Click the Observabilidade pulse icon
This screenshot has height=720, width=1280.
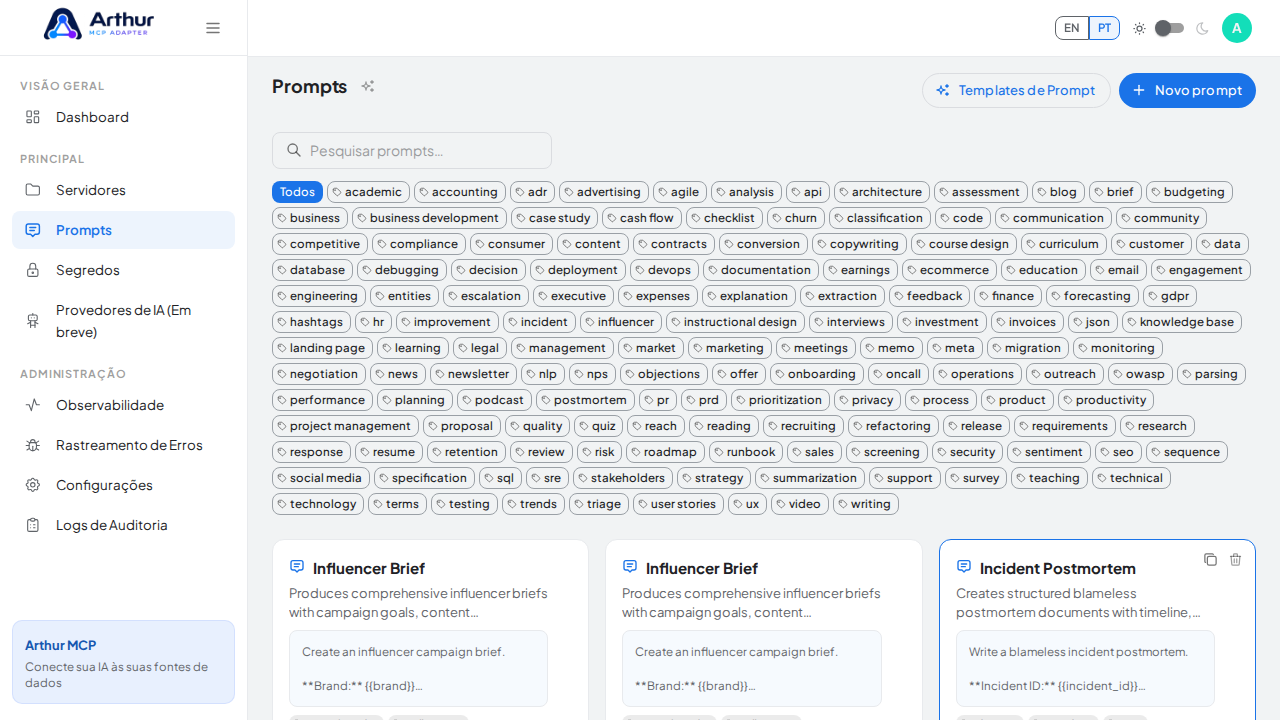click(33, 405)
